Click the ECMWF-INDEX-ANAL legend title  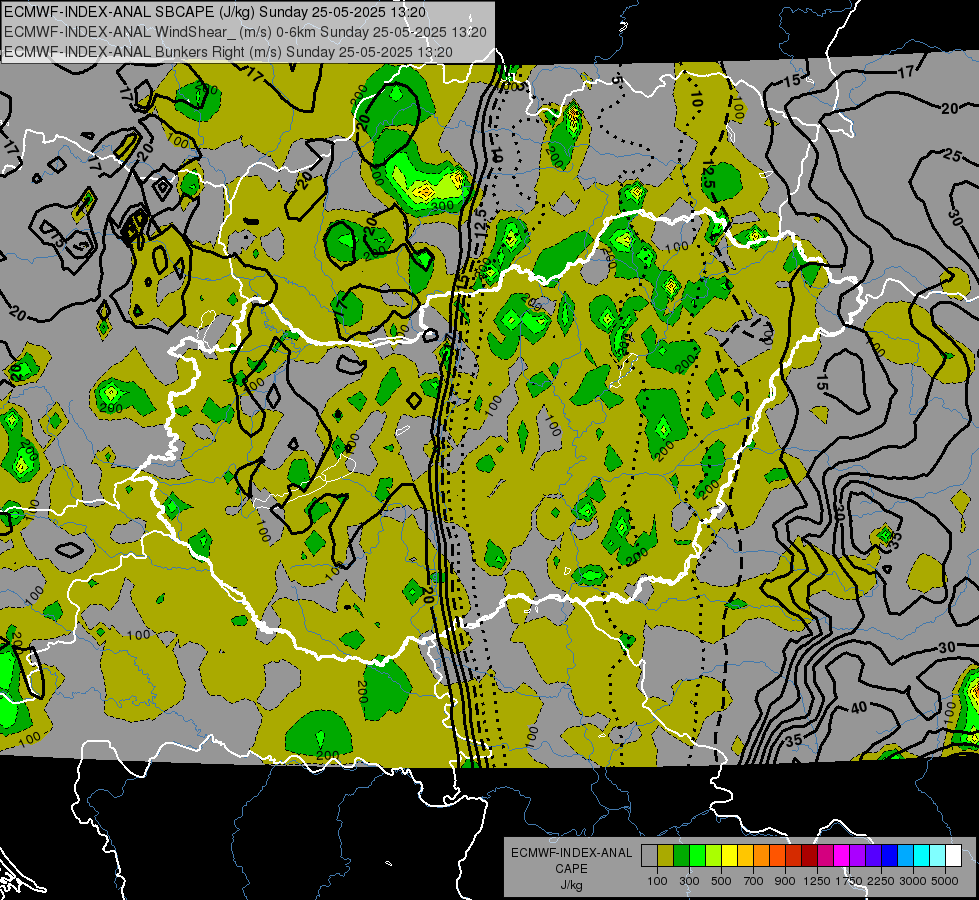point(571,853)
